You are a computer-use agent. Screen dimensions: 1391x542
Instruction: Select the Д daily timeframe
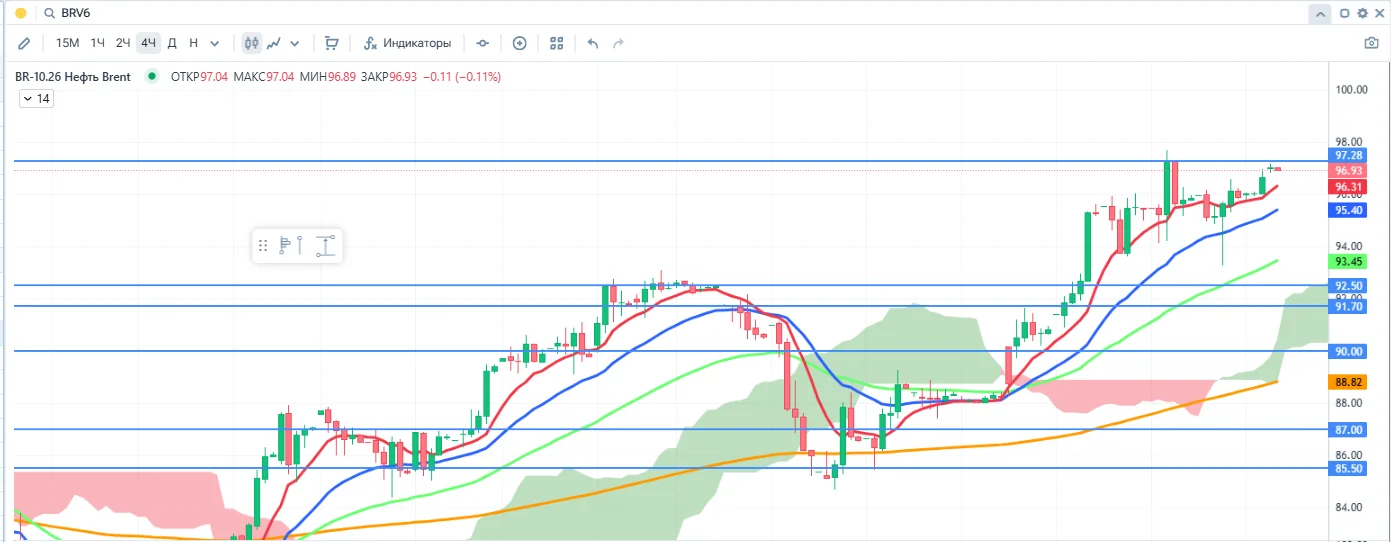tap(172, 43)
